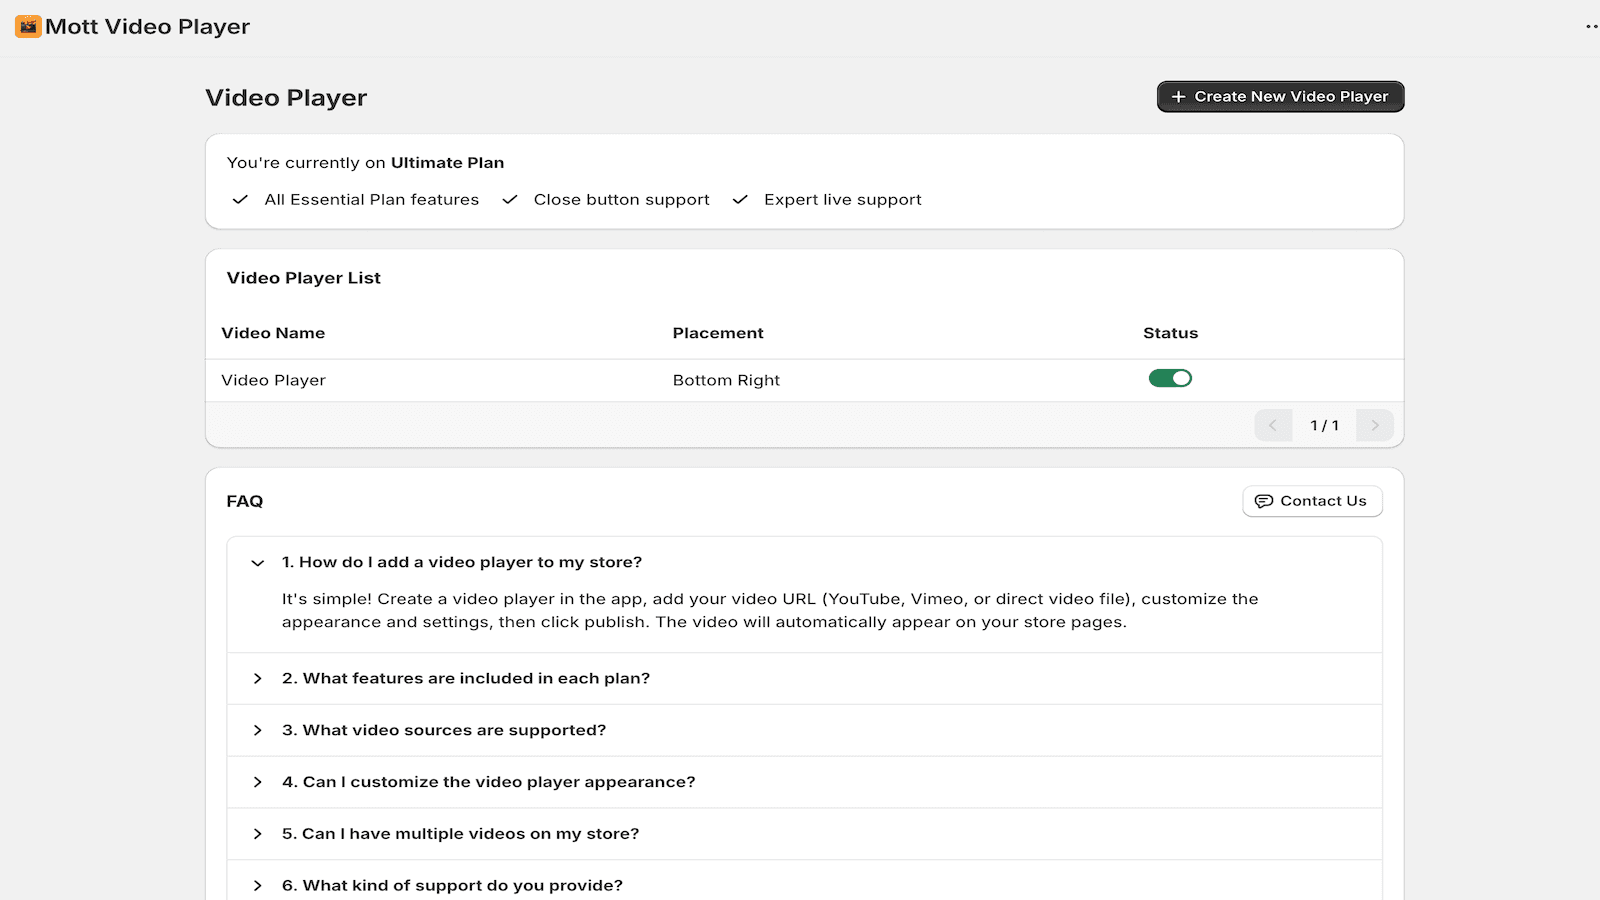
Task: Collapse FAQ question about adding a video player
Action: pos(257,562)
